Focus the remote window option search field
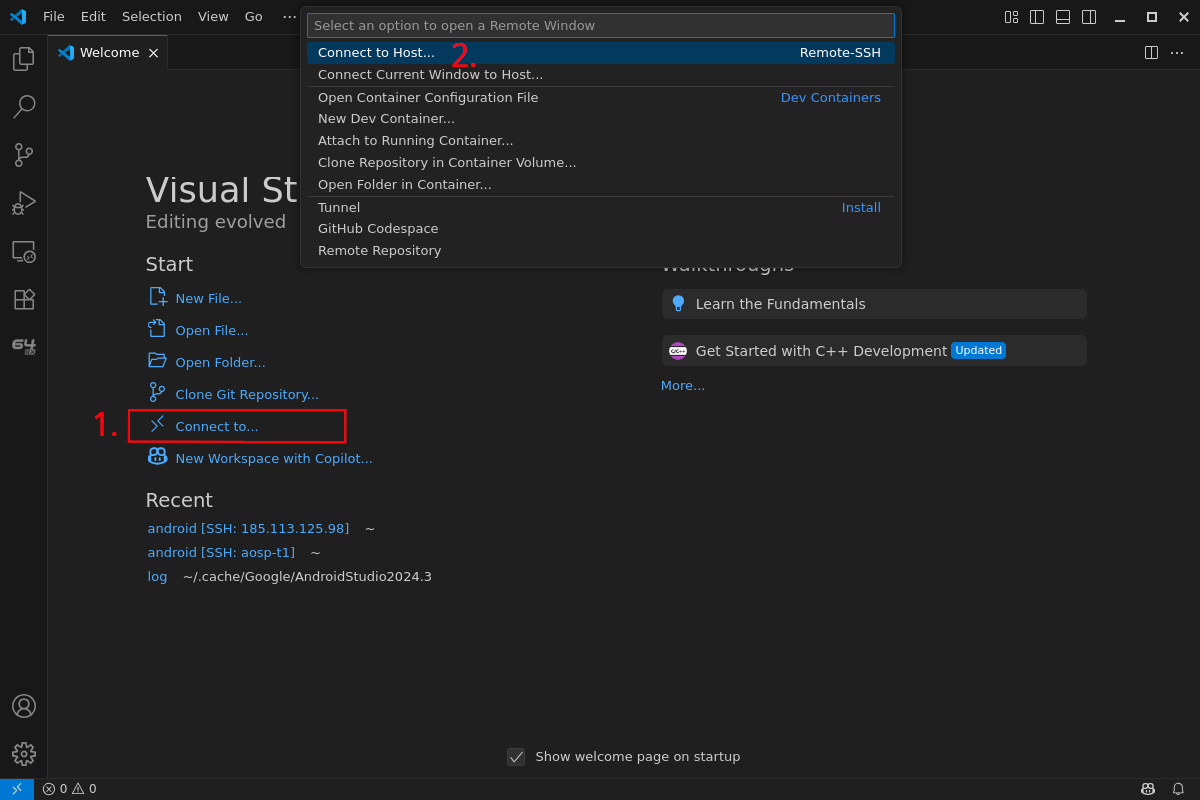Screen dimensions: 1200x800 pos(601,25)
